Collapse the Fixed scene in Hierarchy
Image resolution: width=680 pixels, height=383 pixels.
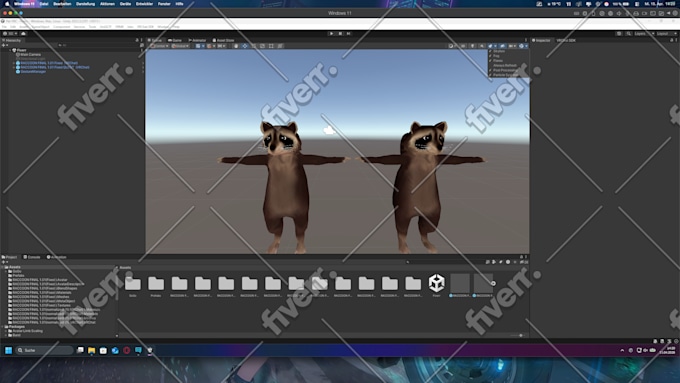click(x=10, y=50)
